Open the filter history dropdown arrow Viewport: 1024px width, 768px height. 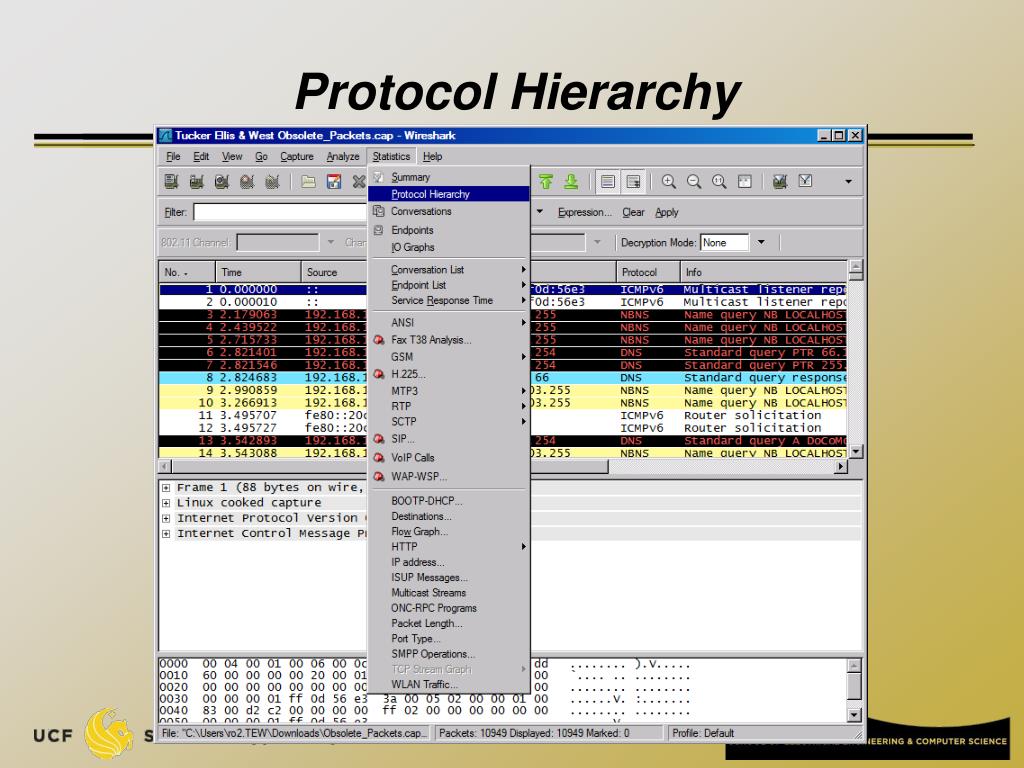point(539,212)
